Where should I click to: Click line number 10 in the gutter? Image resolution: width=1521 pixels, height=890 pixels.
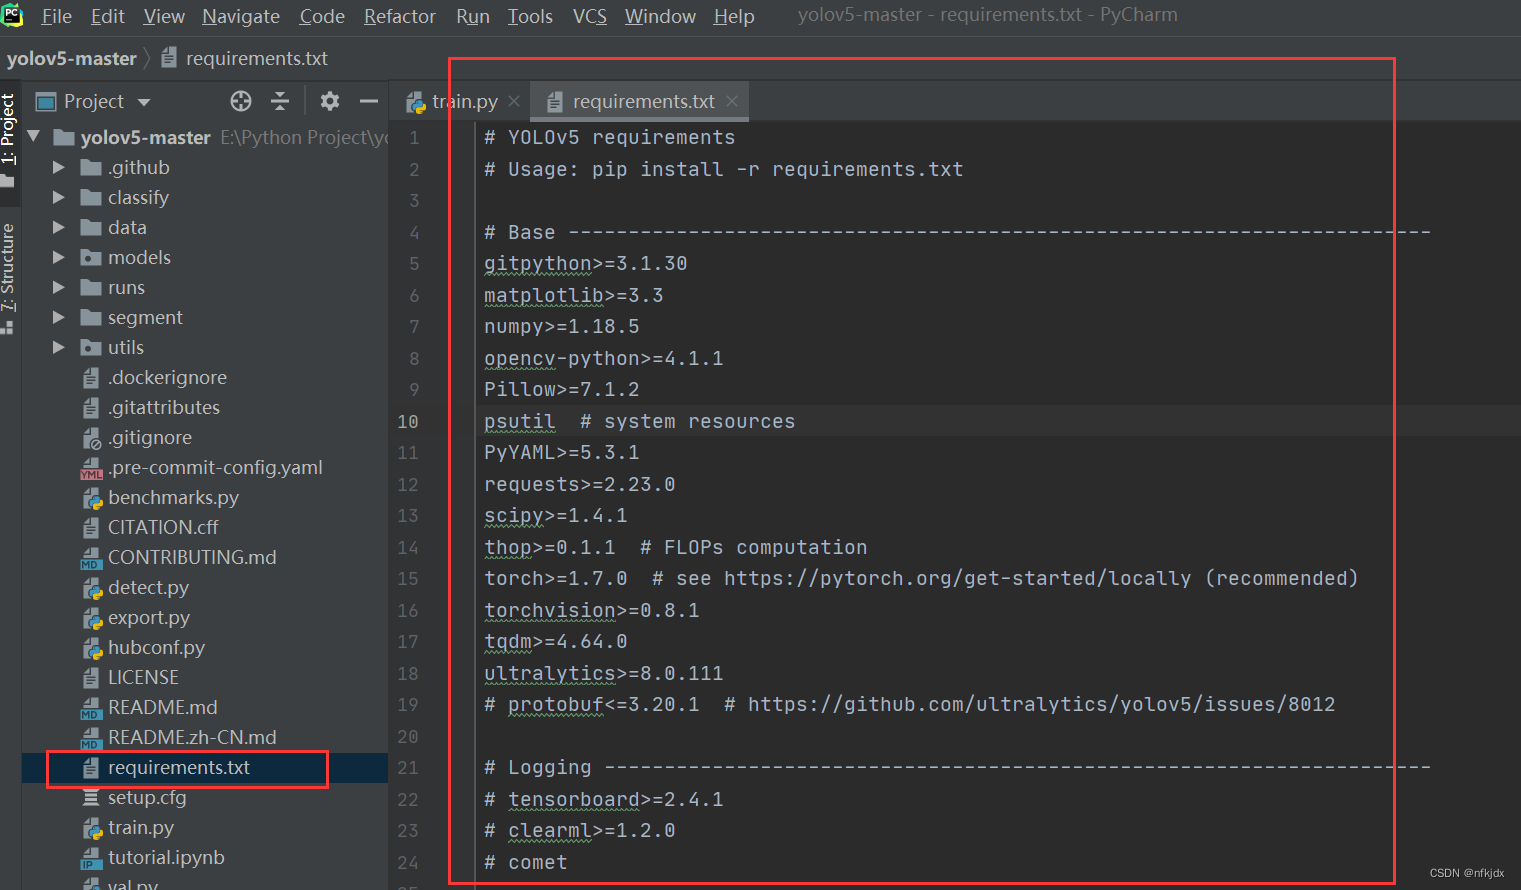tap(408, 421)
